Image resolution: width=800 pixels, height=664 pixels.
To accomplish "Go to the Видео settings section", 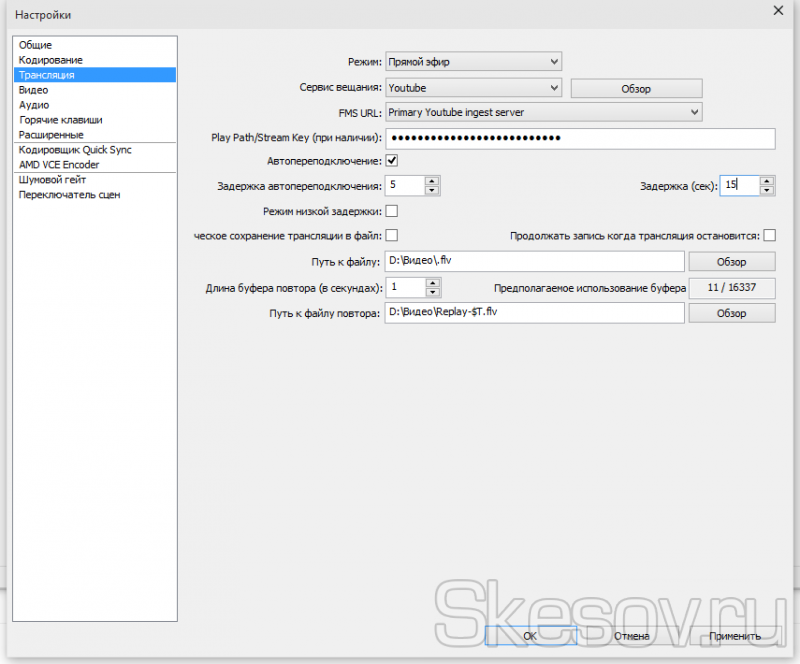I will pyautogui.click(x=33, y=90).
